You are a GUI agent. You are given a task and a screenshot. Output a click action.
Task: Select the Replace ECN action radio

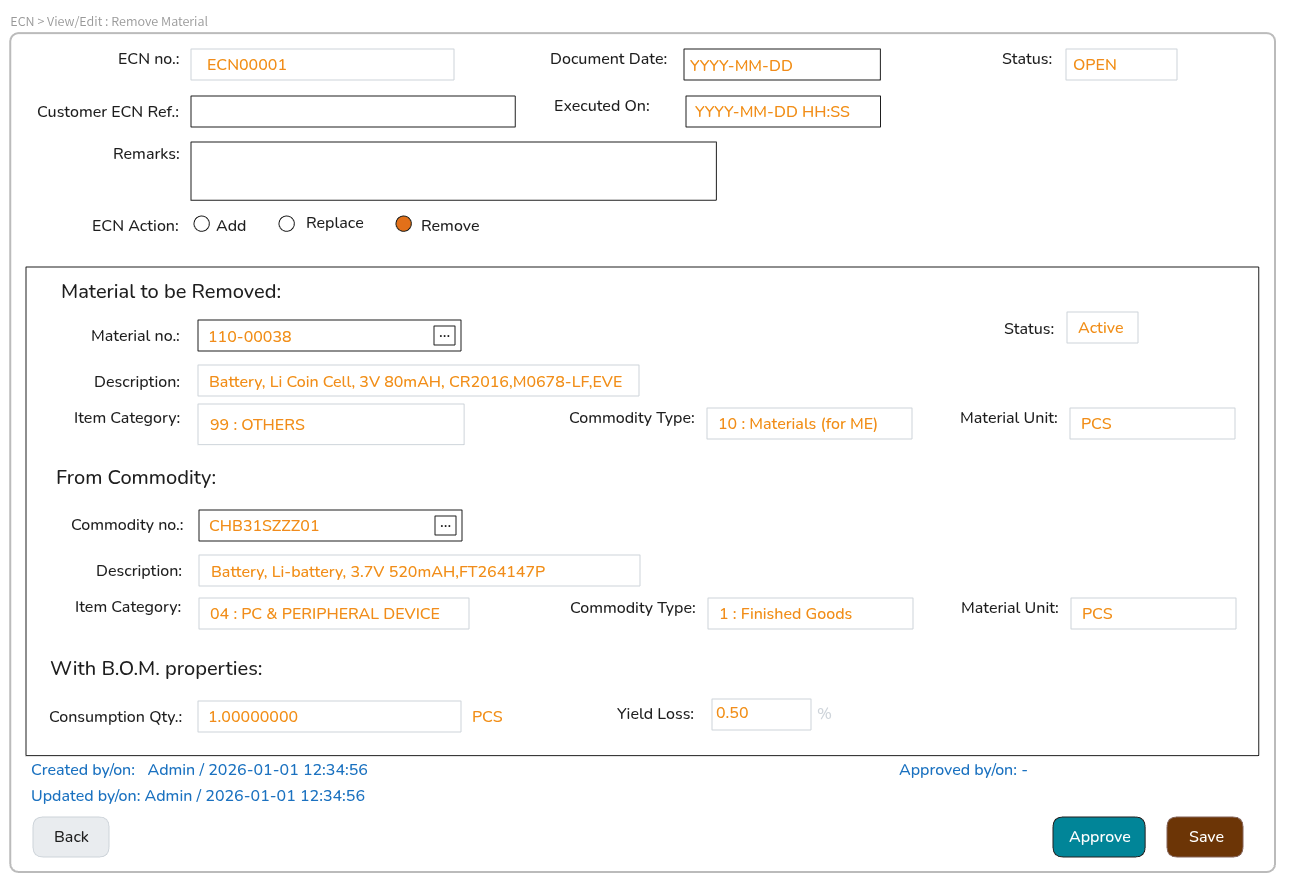pyautogui.click(x=287, y=224)
